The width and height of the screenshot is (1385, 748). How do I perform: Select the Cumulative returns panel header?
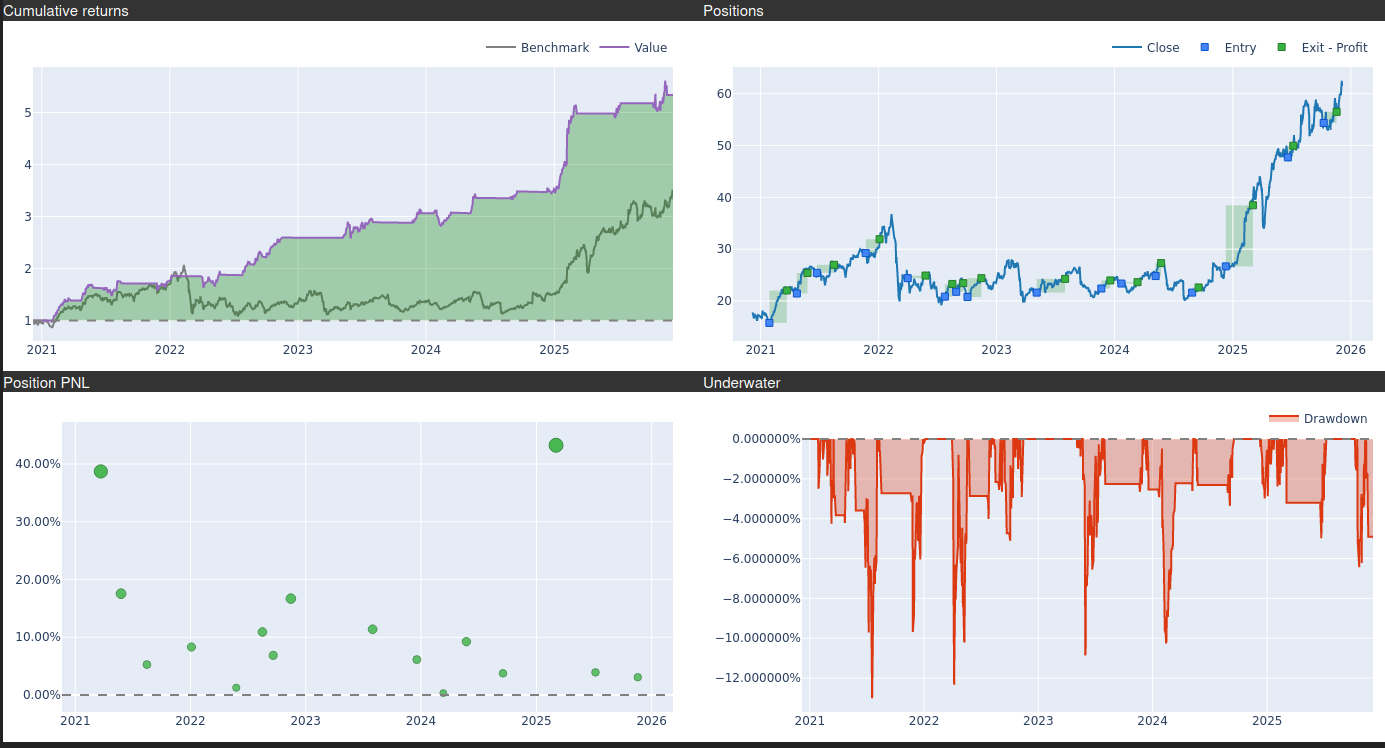(66, 11)
